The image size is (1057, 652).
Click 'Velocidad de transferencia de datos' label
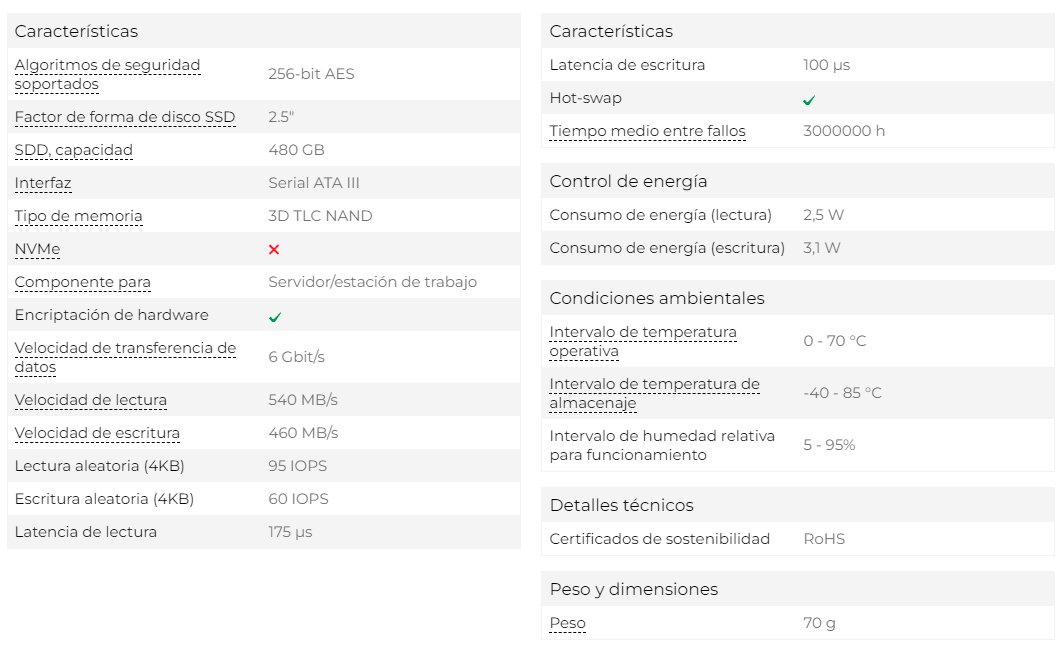click(124, 357)
